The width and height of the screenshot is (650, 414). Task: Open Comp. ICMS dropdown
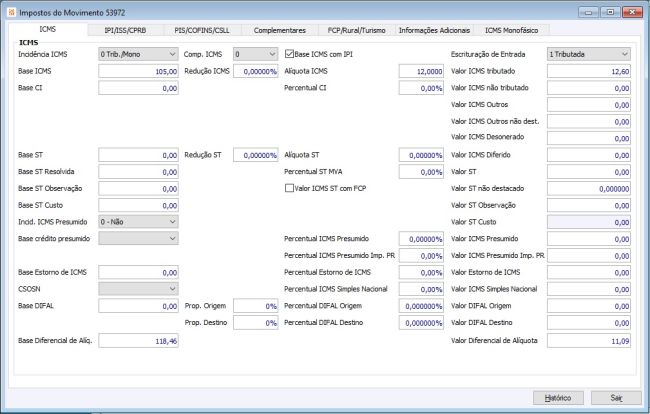[x=255, y=54]
